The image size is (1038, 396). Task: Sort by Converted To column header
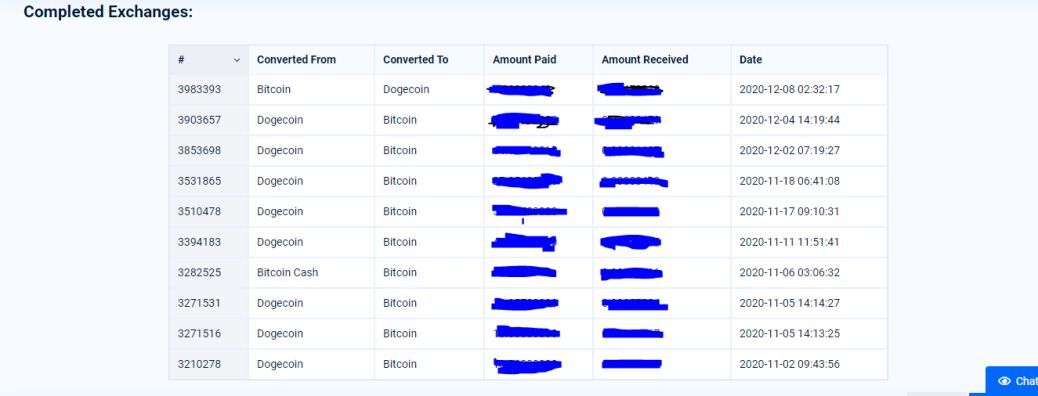(416, 60)
